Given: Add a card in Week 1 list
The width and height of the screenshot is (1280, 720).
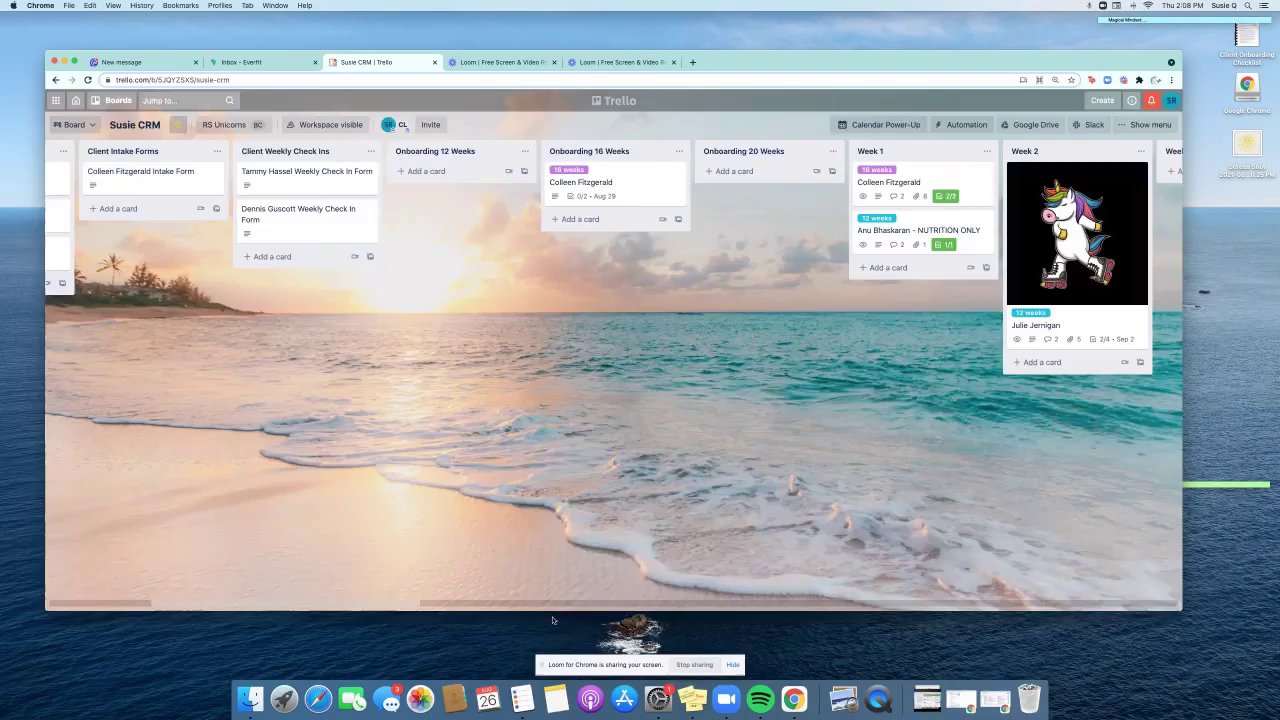Looking at the screenshot, I should point(883,268).
